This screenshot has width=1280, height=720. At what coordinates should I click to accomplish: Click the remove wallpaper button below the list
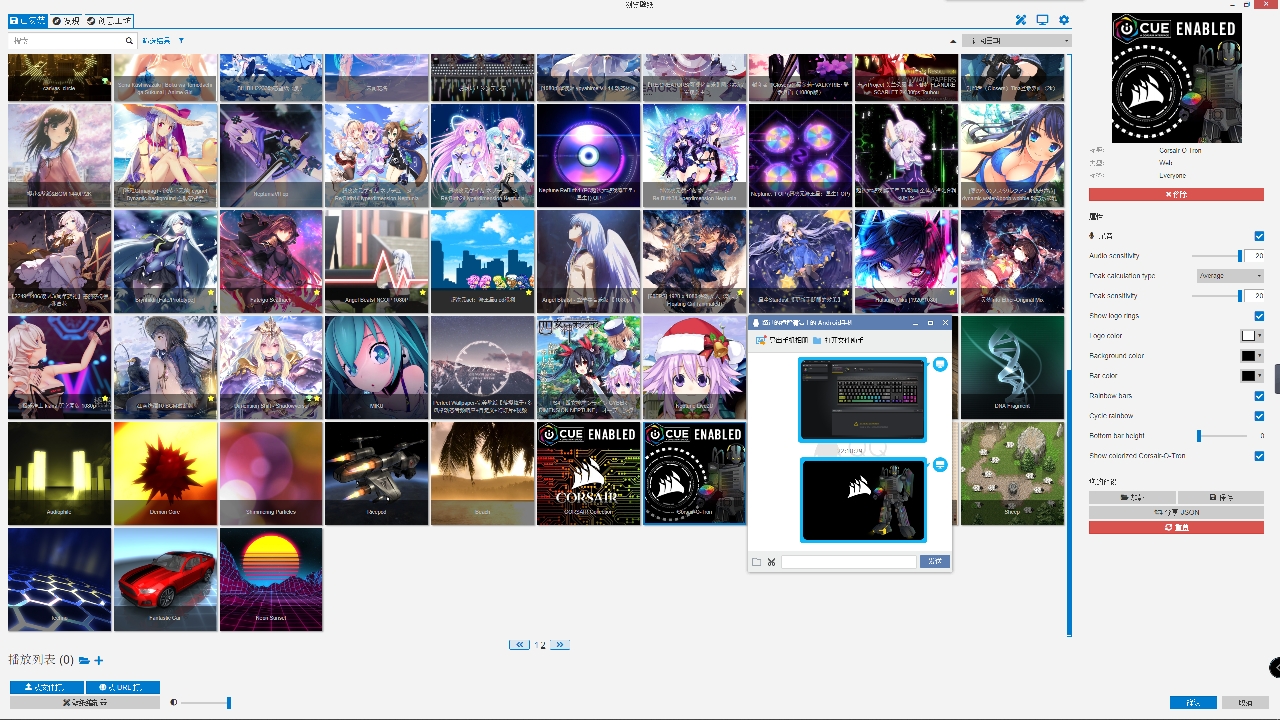tap(85, 703)
